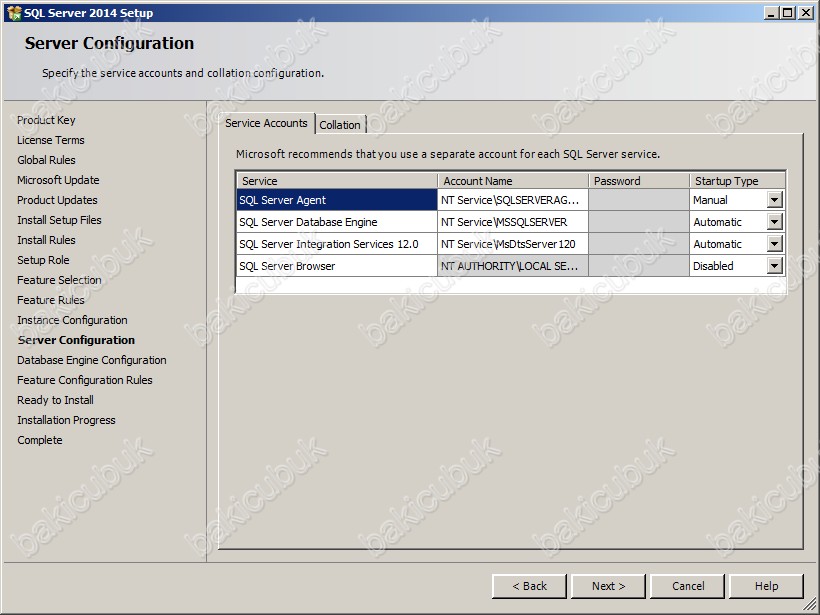Click Install Rules in the setup steps
The width and height of the screenshot is (820, 615).
click(x=46, y=240)
